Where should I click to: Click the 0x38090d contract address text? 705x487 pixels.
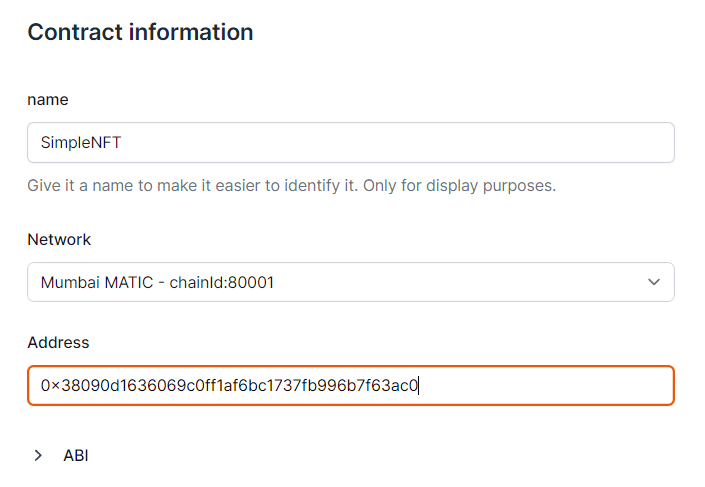(x=230, y=386)
